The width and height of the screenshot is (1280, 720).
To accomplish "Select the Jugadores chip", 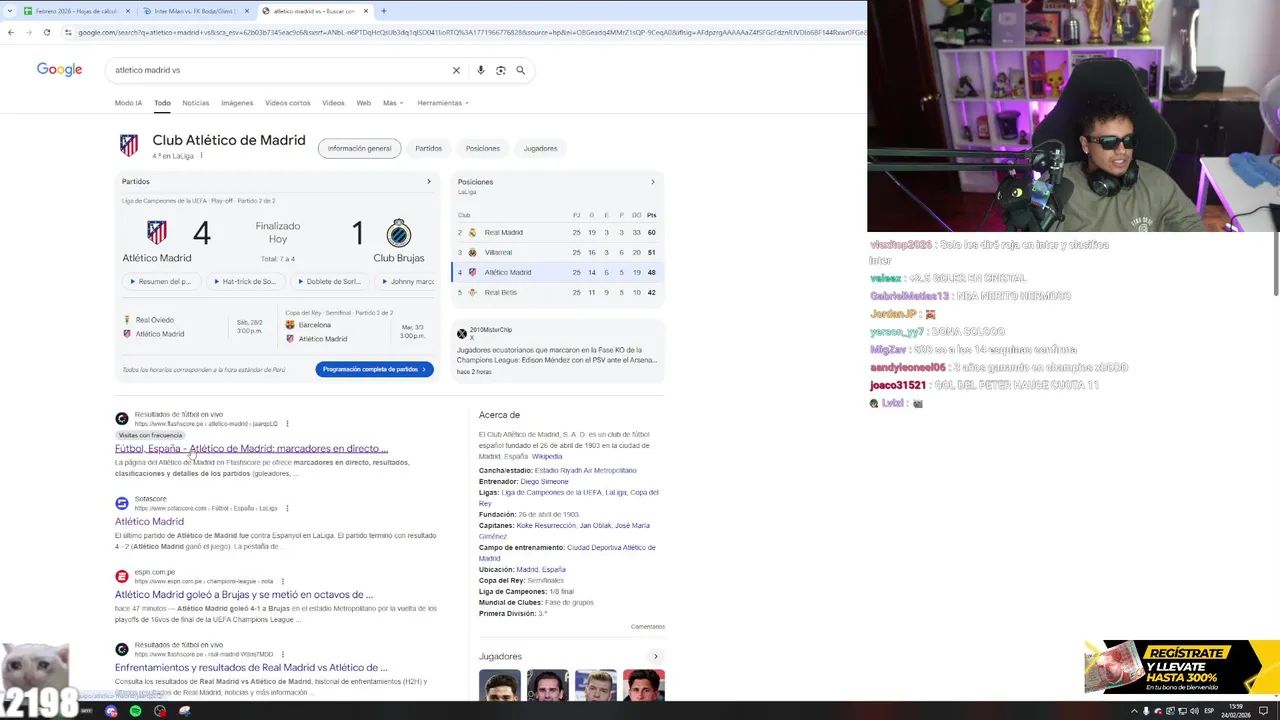I will pyautogui.click(x=541, y=148).
